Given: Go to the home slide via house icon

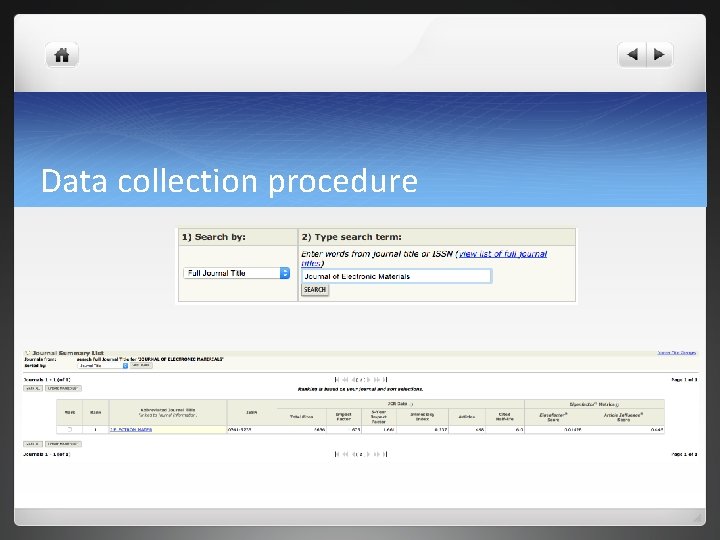Looking at the screenshot, I should [62, 55].
